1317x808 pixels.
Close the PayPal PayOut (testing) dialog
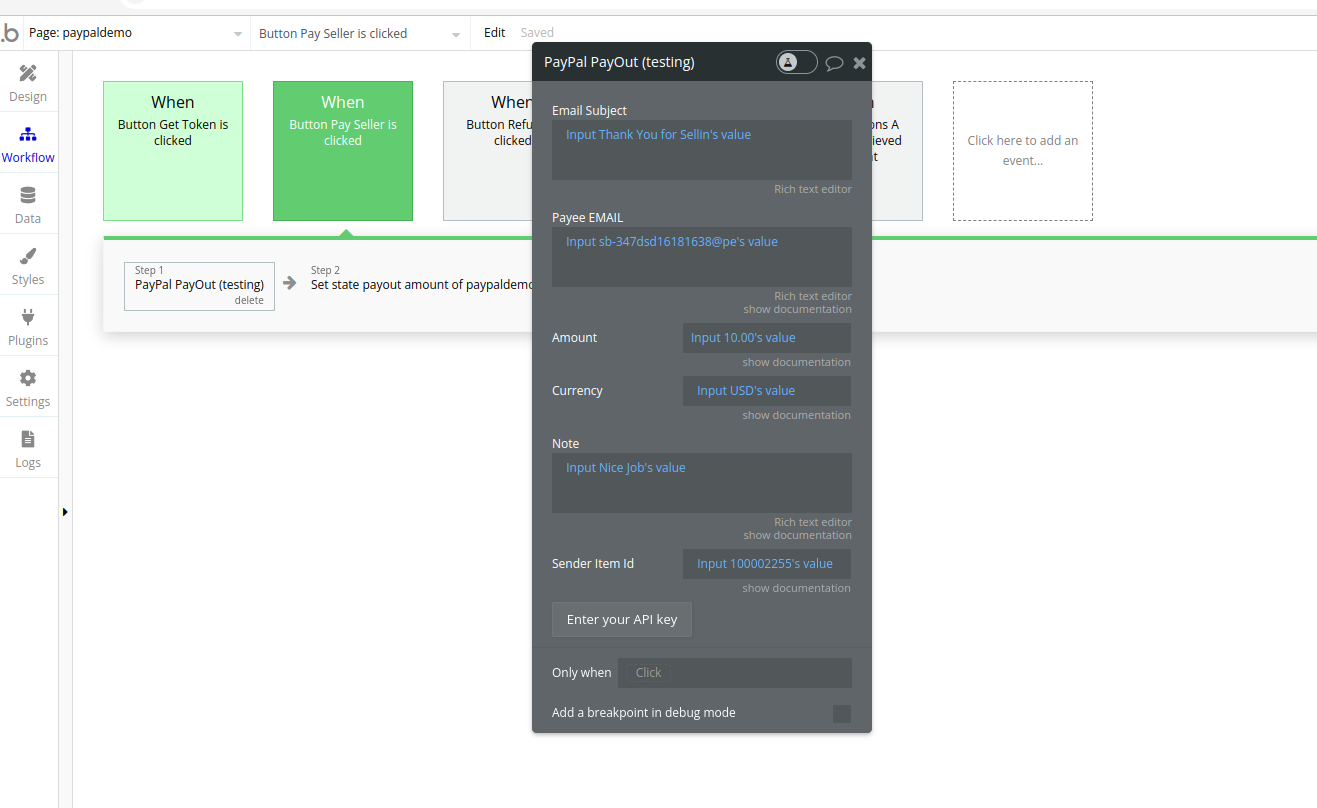(859, 63)
